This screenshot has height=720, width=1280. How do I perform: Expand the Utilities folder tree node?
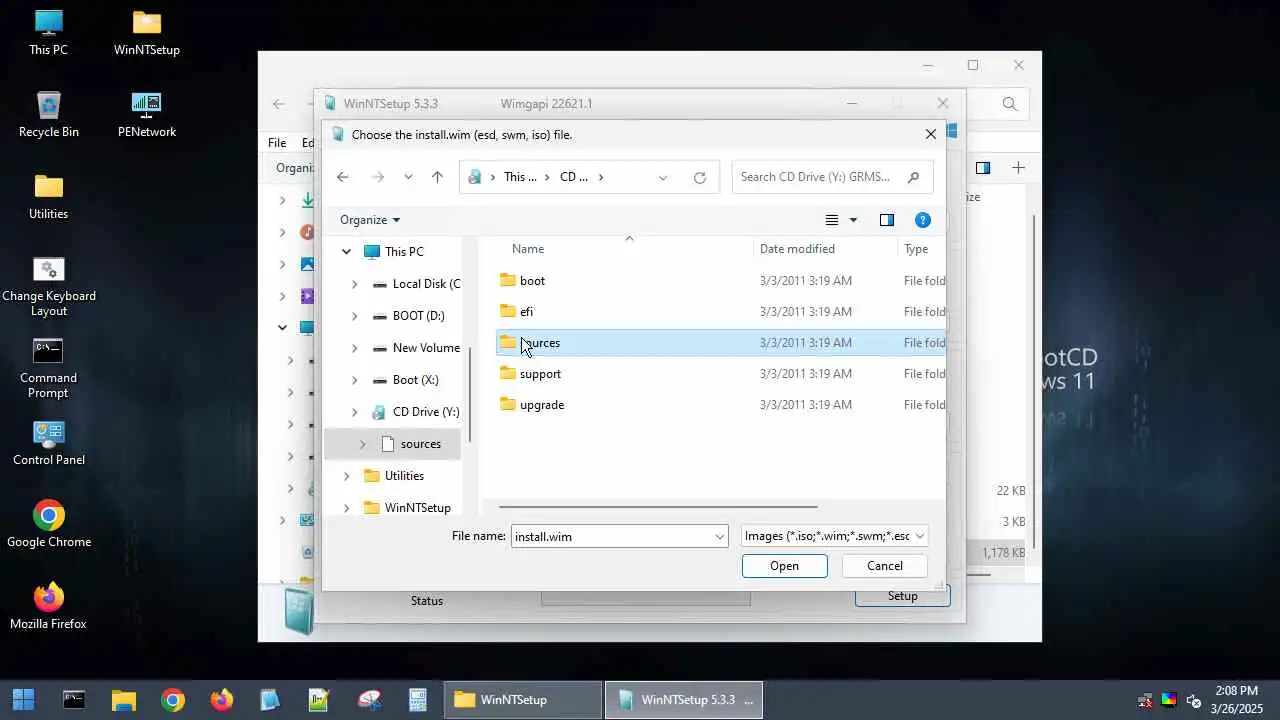pyautogui.click(x=346, y=476)
